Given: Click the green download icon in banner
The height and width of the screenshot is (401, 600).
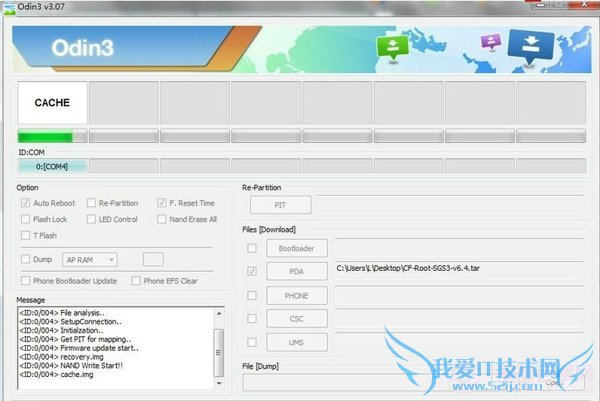Looking at the screenshot, I should click(x=392, y=47).
